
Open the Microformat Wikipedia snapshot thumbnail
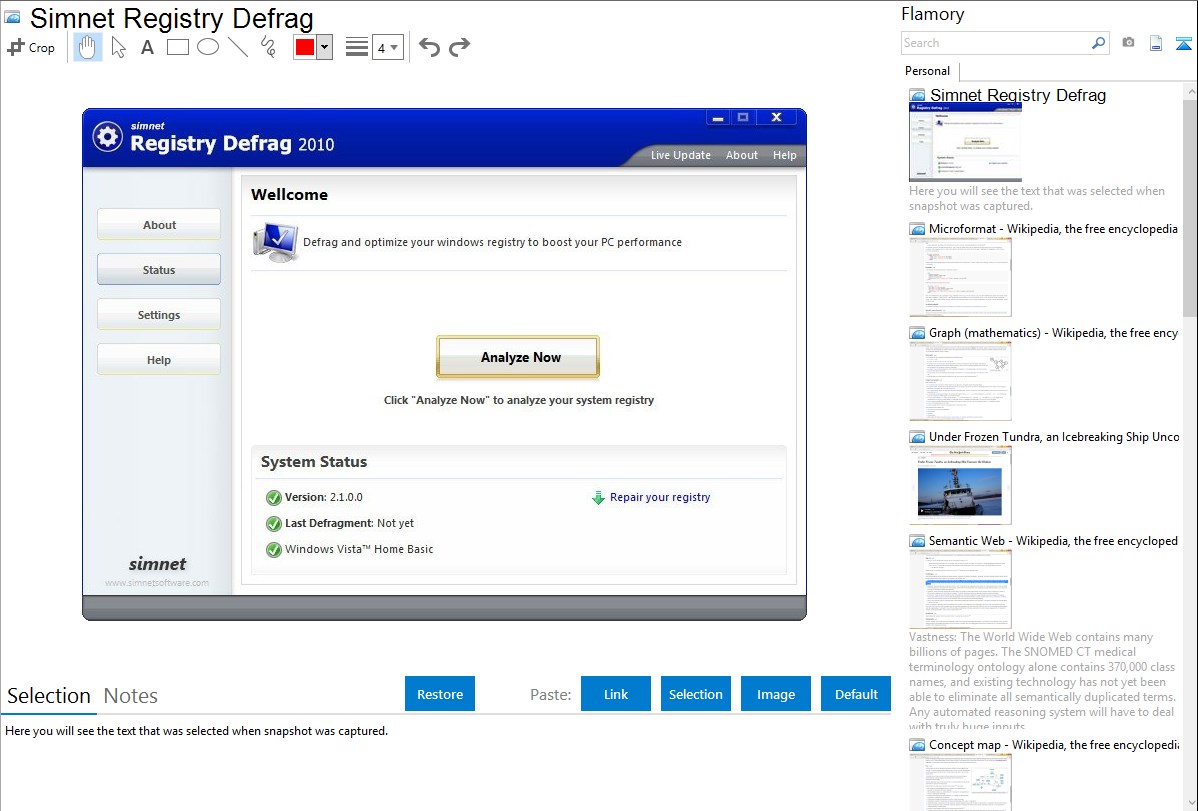pos(960,277)
